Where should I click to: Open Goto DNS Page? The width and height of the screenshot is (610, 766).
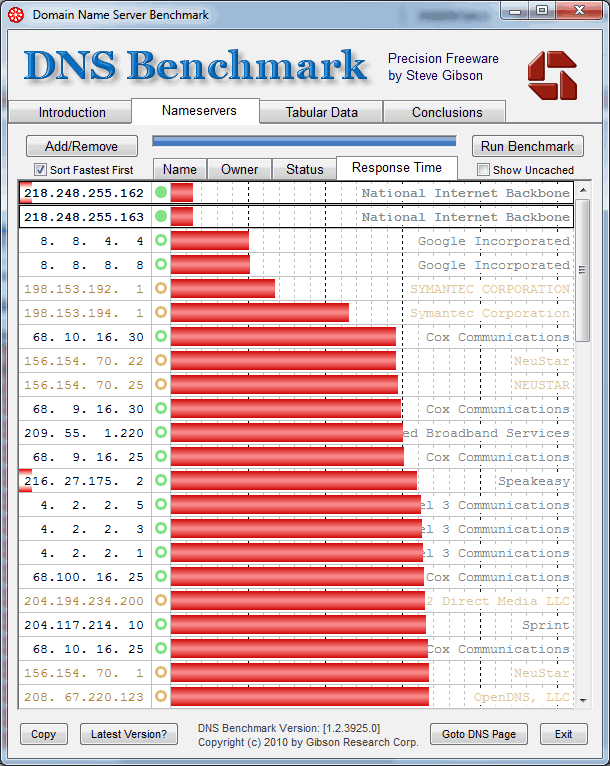[479, 734]
